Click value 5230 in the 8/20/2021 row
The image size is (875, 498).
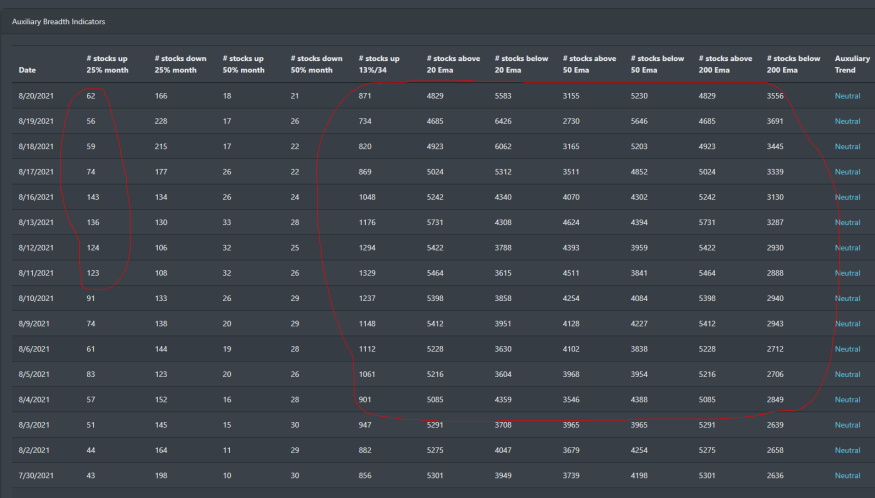640,96
